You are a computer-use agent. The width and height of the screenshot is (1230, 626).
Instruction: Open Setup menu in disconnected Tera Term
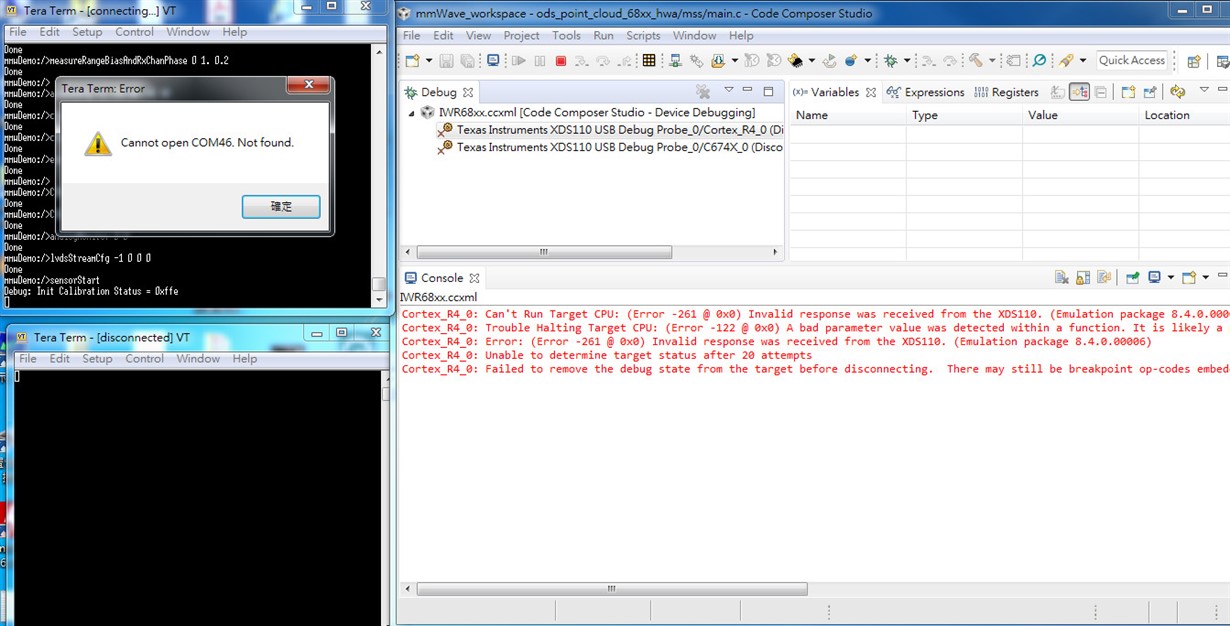[97, 358]
